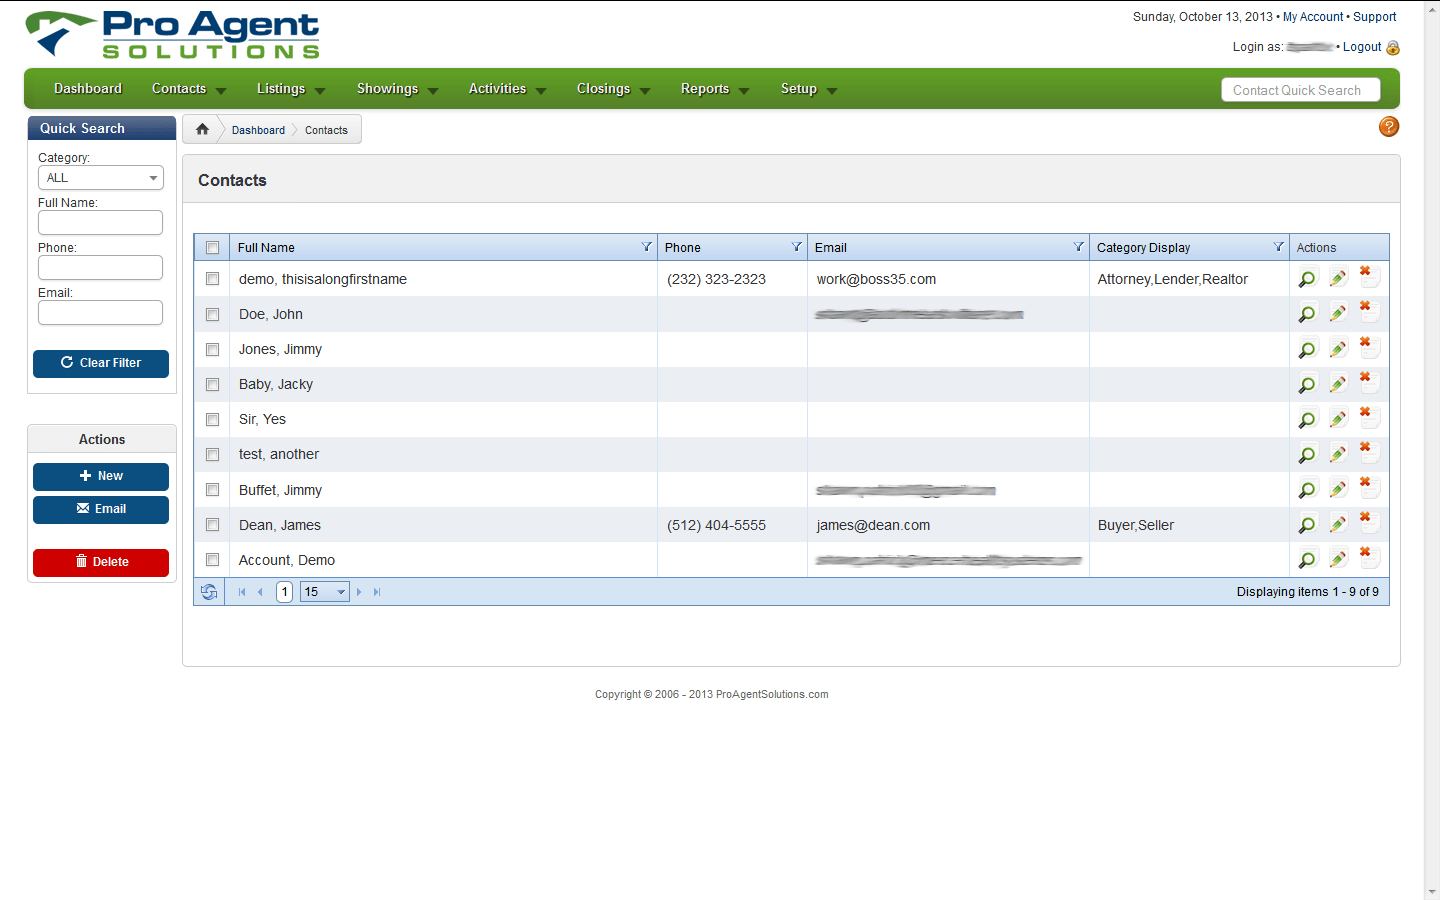
Task: Select all contacts with header checkbox
Action: 212,246
